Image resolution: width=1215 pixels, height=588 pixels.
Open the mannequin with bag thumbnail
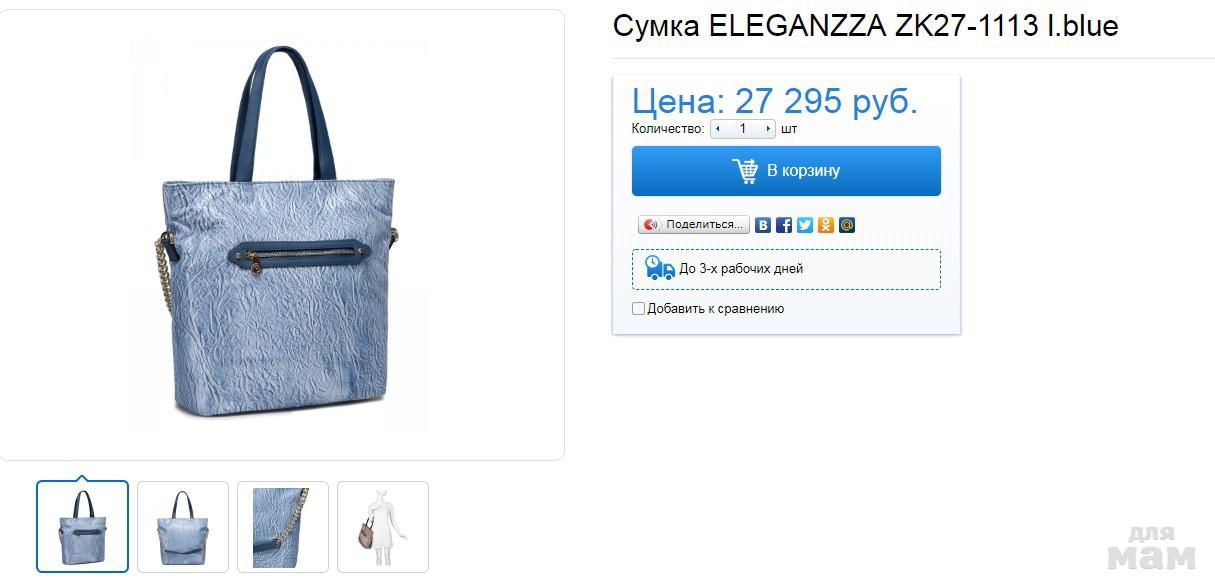(383, 526)
